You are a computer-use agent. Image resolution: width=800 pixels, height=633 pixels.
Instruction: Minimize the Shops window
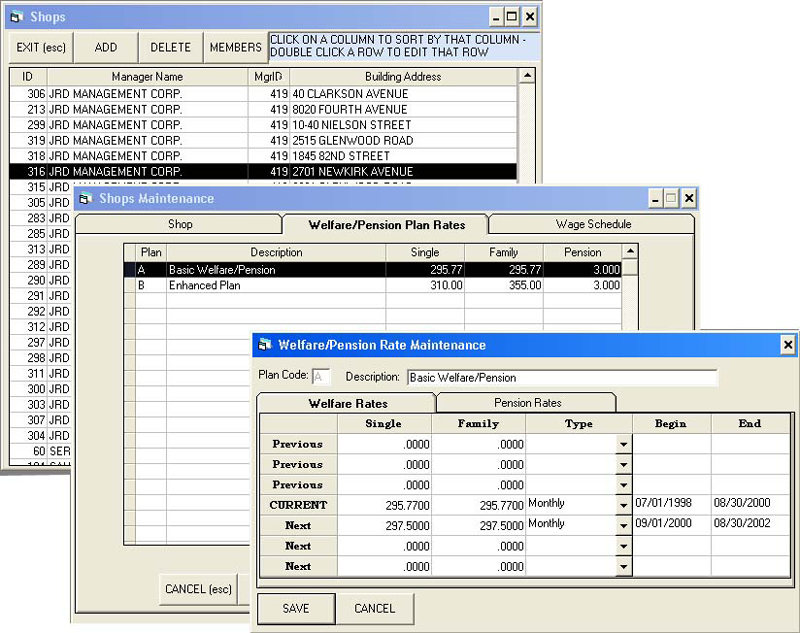point(495,17)
